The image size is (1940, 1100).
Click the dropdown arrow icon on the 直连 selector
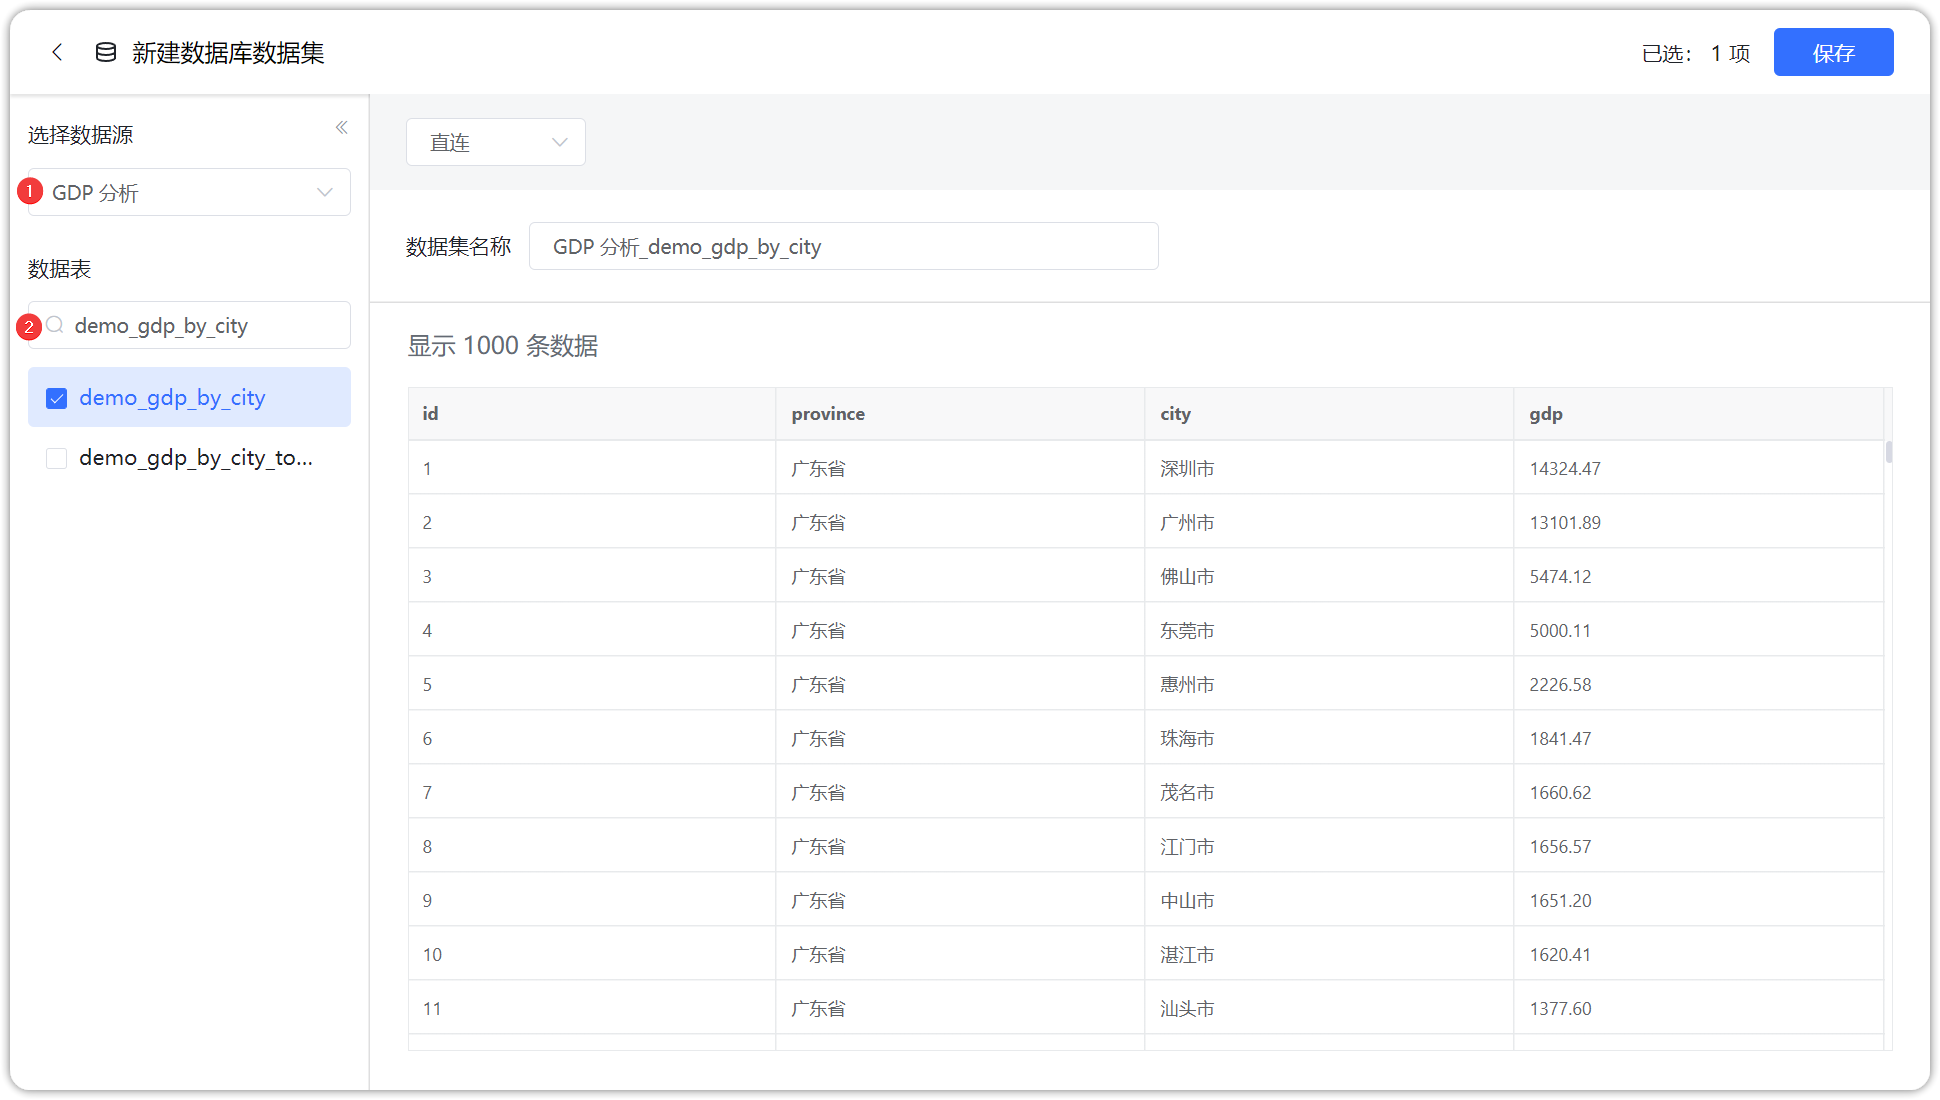pyautogui.click(x=559, y=142)
